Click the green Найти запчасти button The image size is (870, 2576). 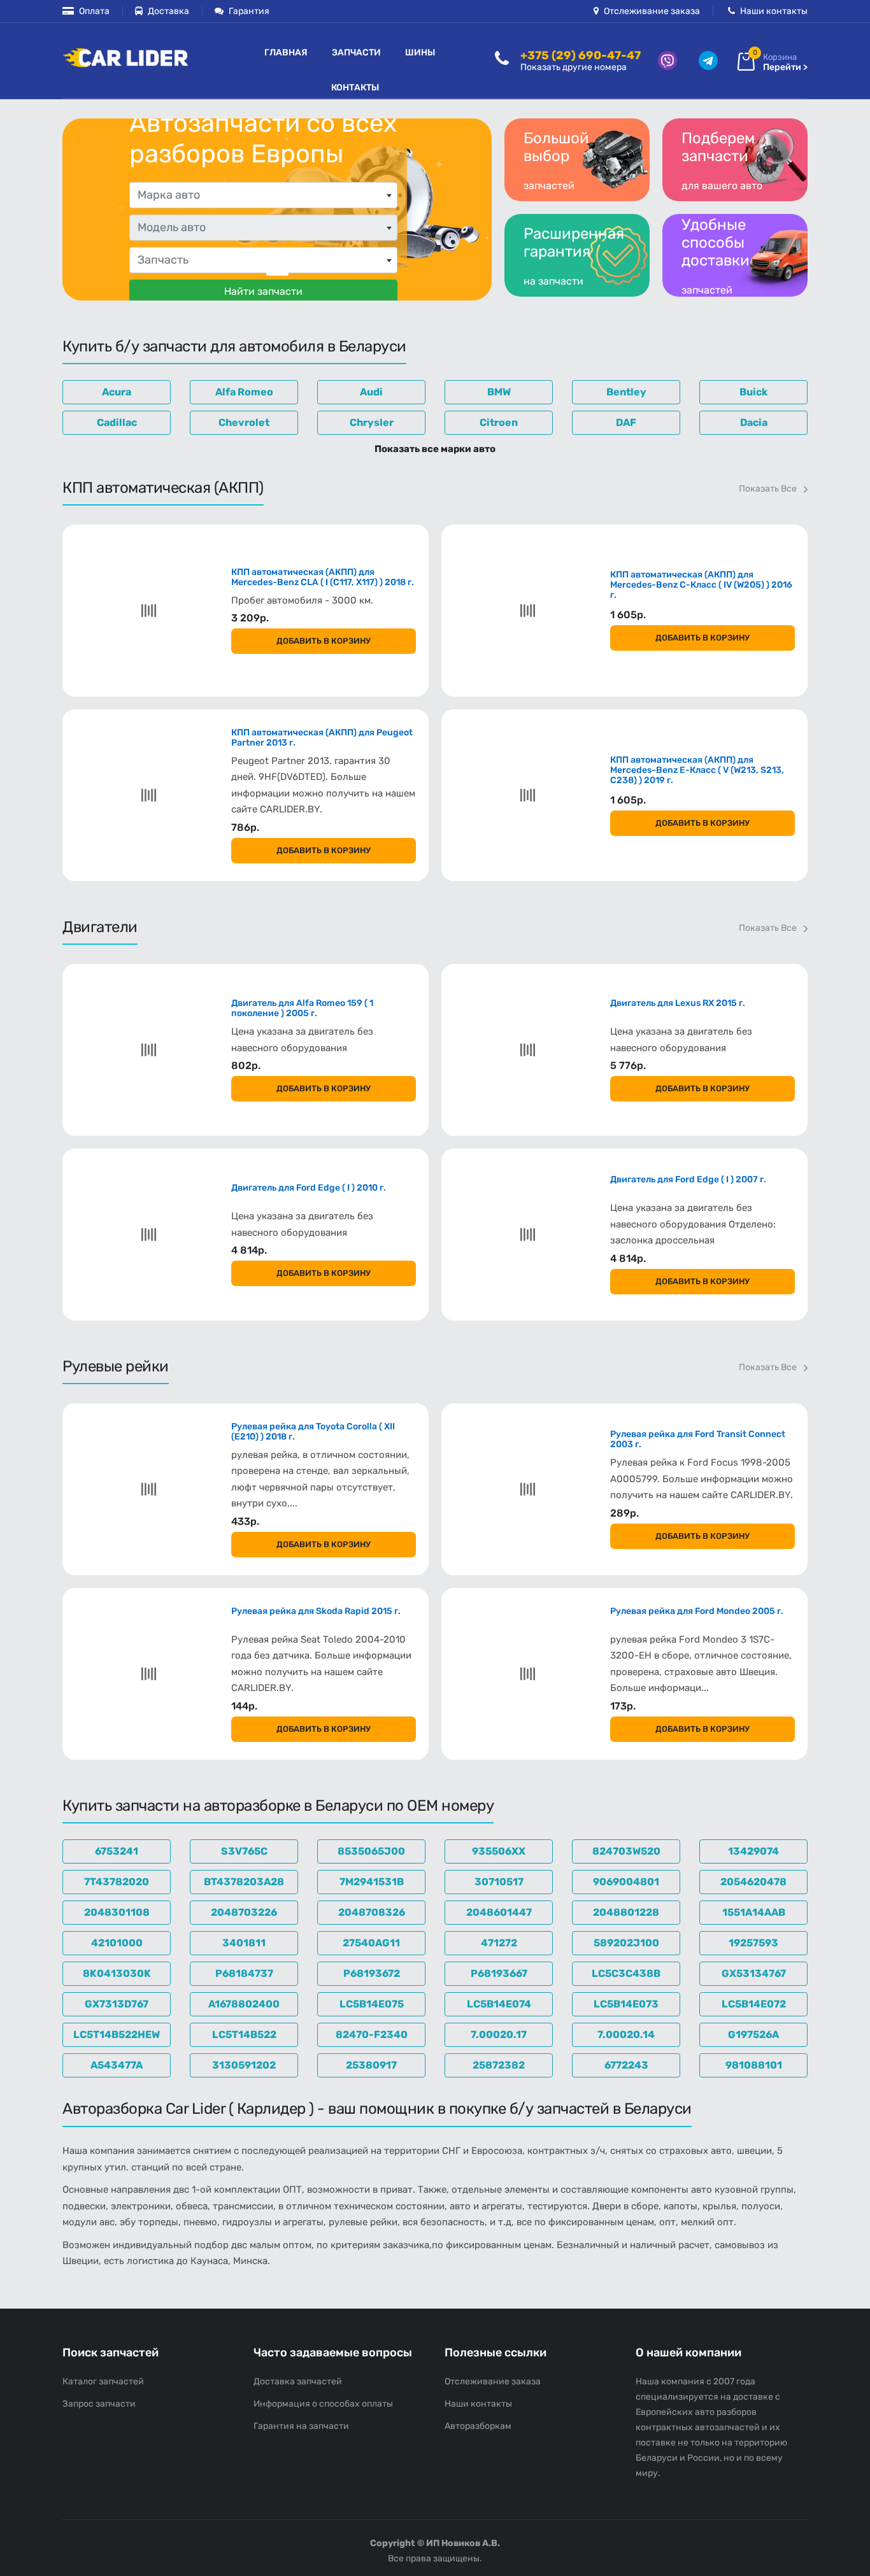[263, 290]
